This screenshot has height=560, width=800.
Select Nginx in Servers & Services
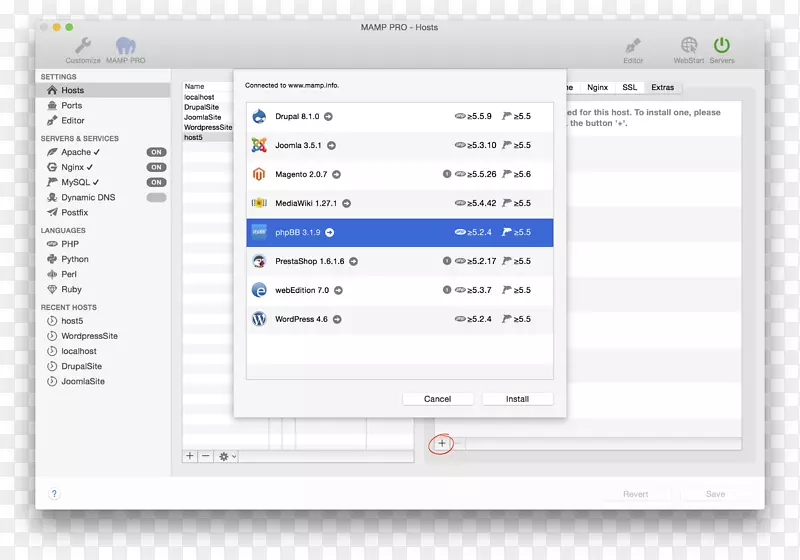coord(71,167)
